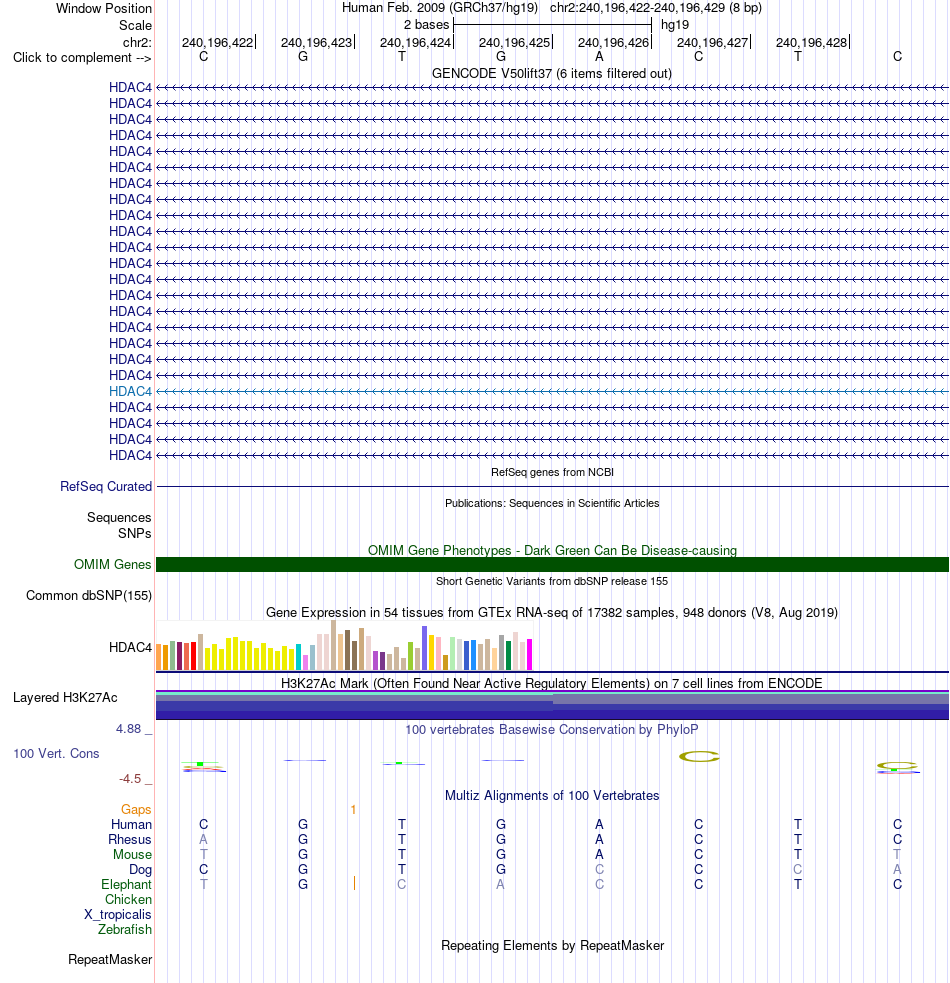950x983 pixels.
Task: Click the Mouse species label
Action: coord(132,855)
